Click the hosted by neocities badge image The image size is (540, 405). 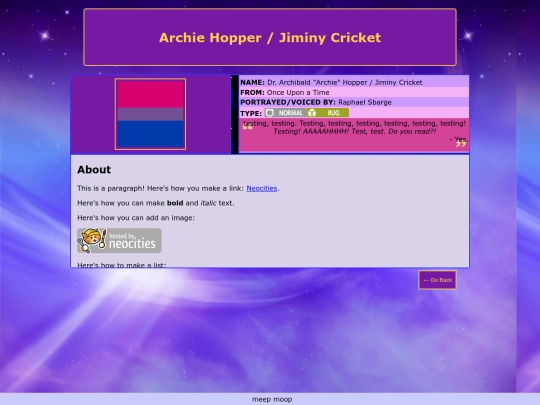point(119,240)
